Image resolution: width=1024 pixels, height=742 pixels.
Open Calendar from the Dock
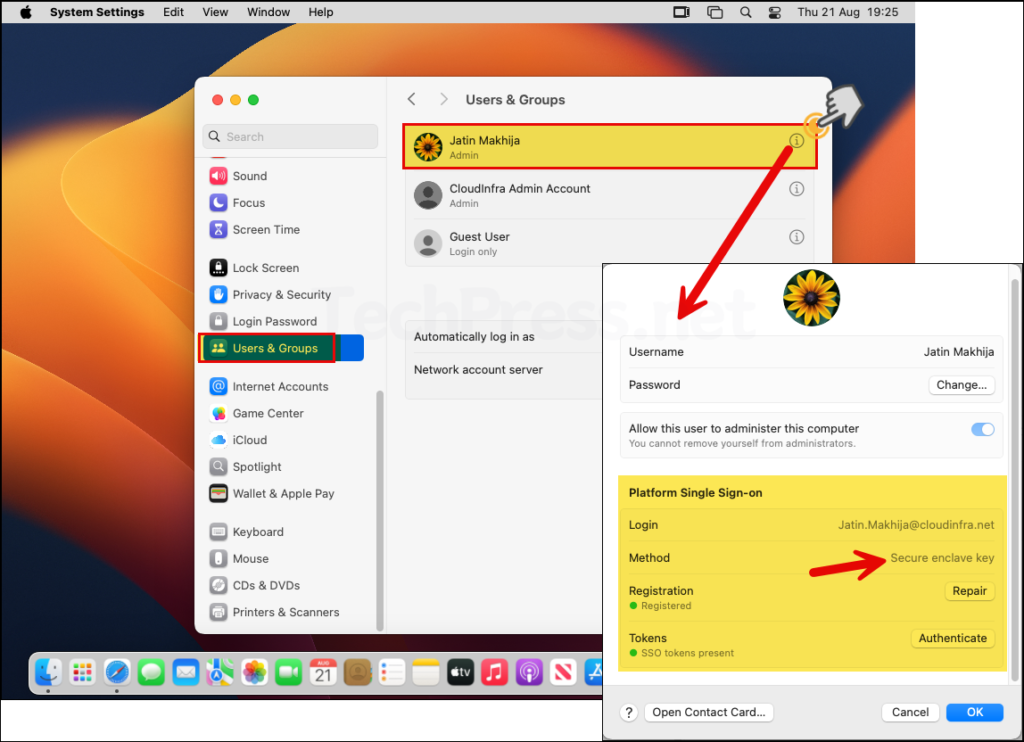323,672
